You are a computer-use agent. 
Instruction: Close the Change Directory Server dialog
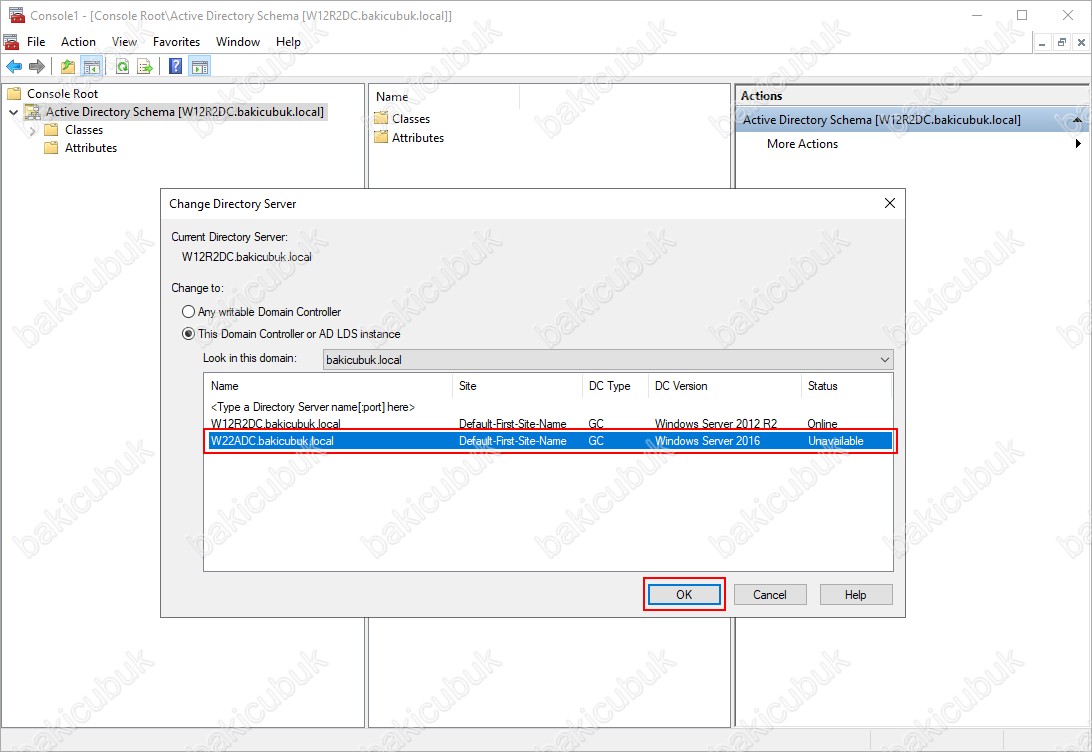click(x=889, y=203)
